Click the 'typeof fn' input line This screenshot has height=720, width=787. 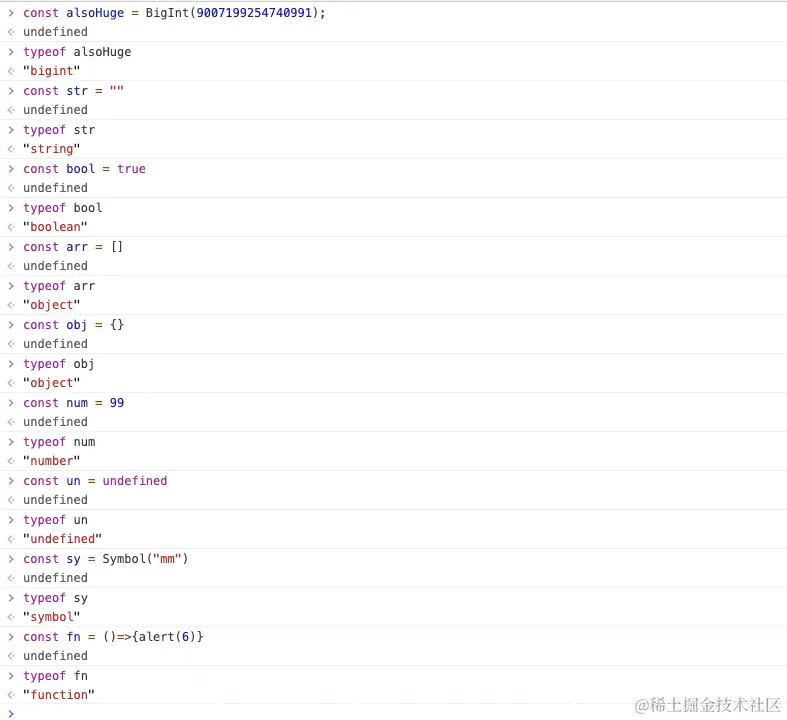(55, 676)
